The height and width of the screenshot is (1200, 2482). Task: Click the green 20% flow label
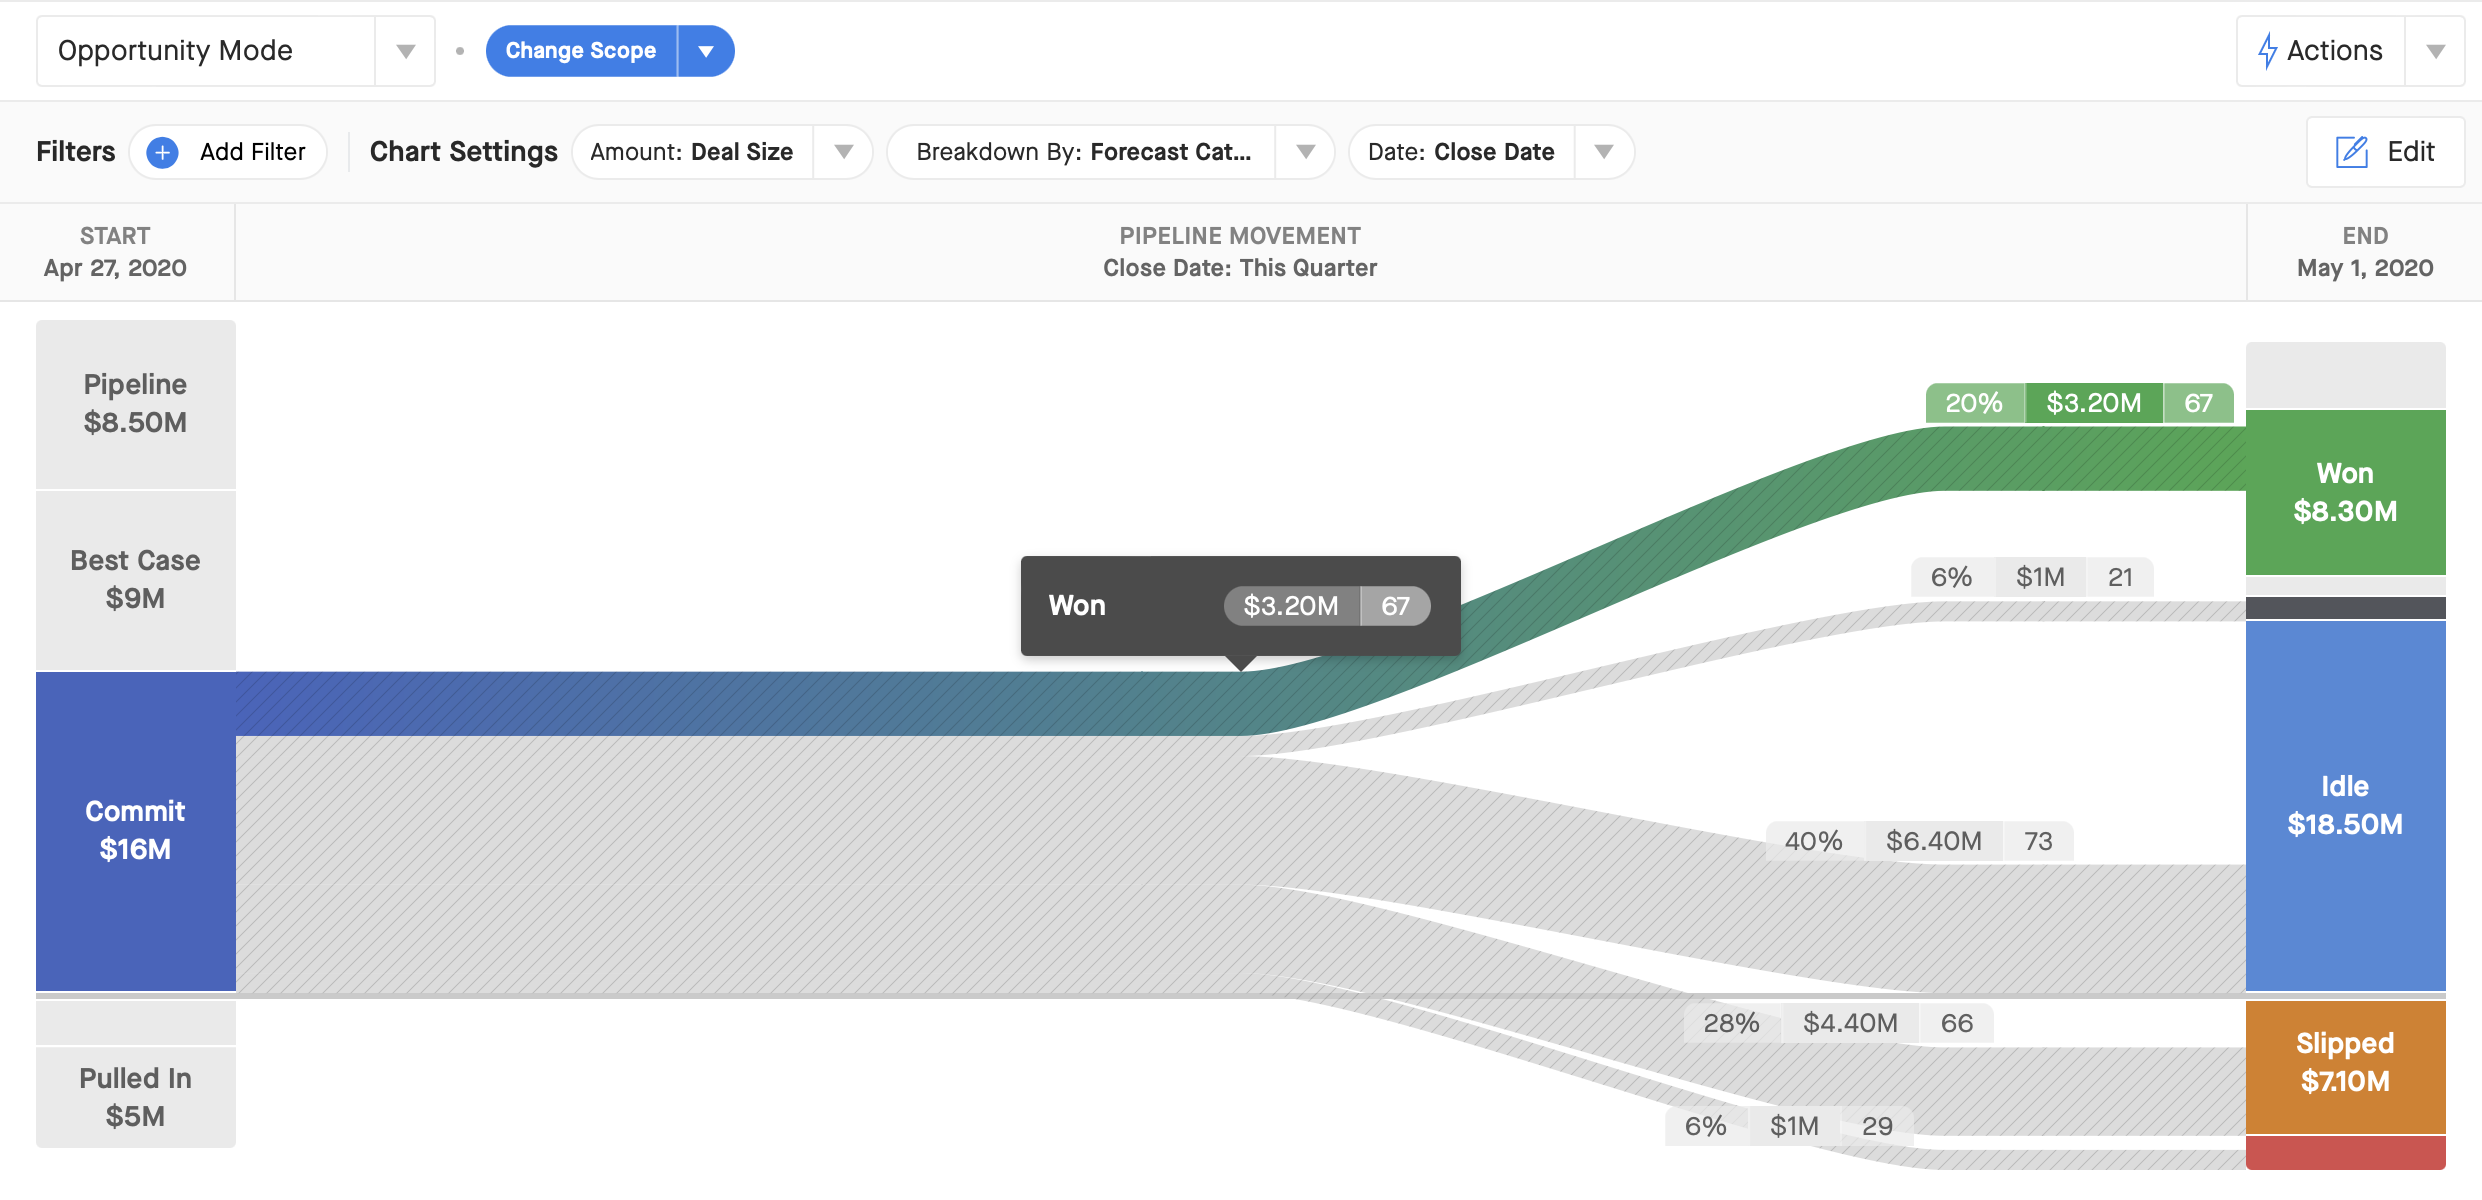[x=1975, y=403]
